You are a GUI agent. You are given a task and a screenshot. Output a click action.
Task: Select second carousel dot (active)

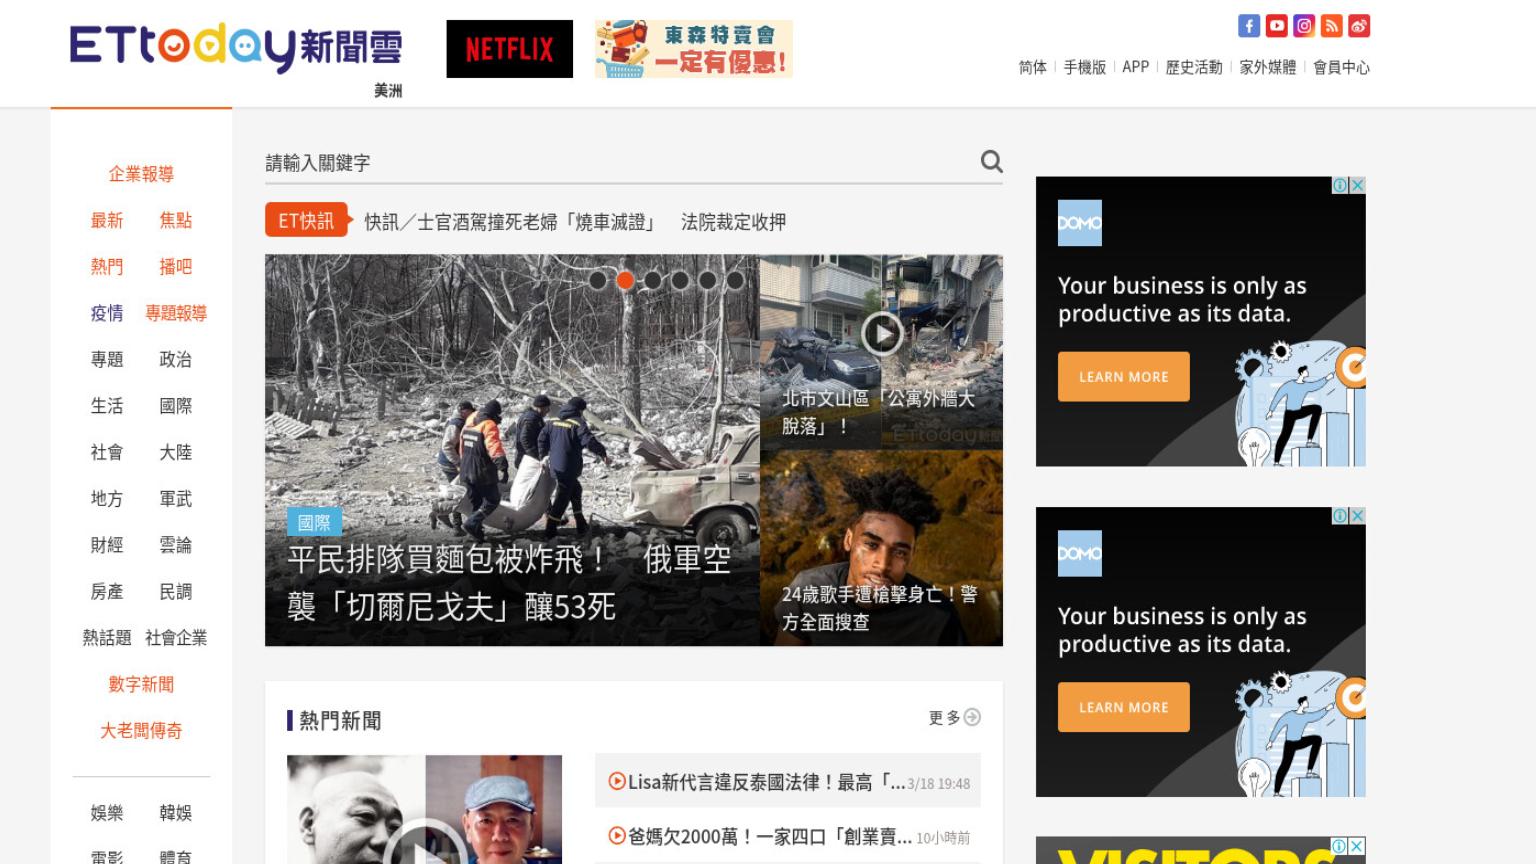625,280
